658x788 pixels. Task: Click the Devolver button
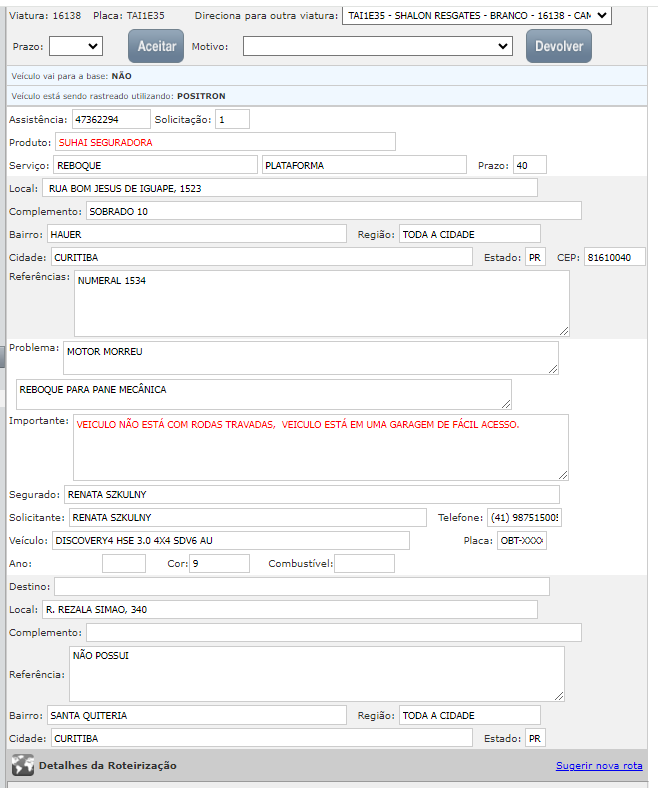tap(559, 46)
